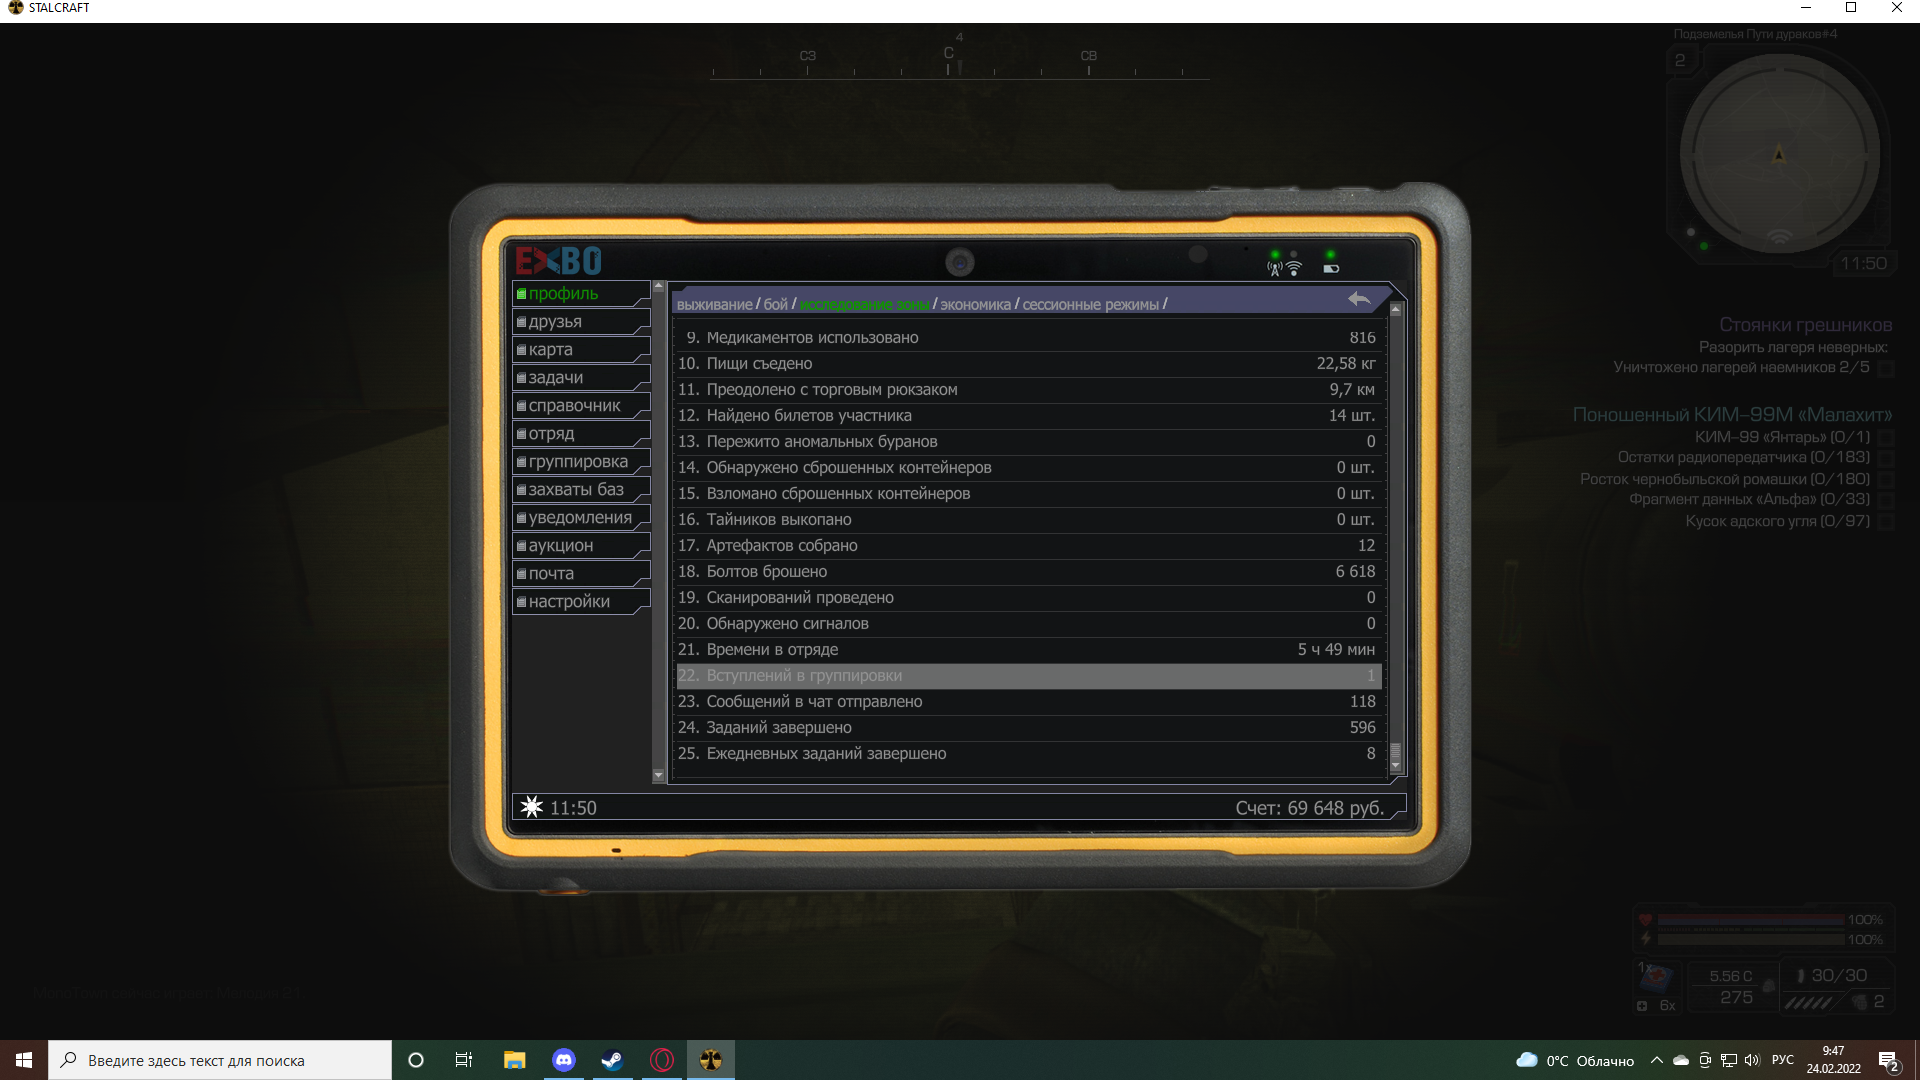This screenshot has height=1080, width=1920.
Task: Open Windows Start menu
Action: [24, 1060]
